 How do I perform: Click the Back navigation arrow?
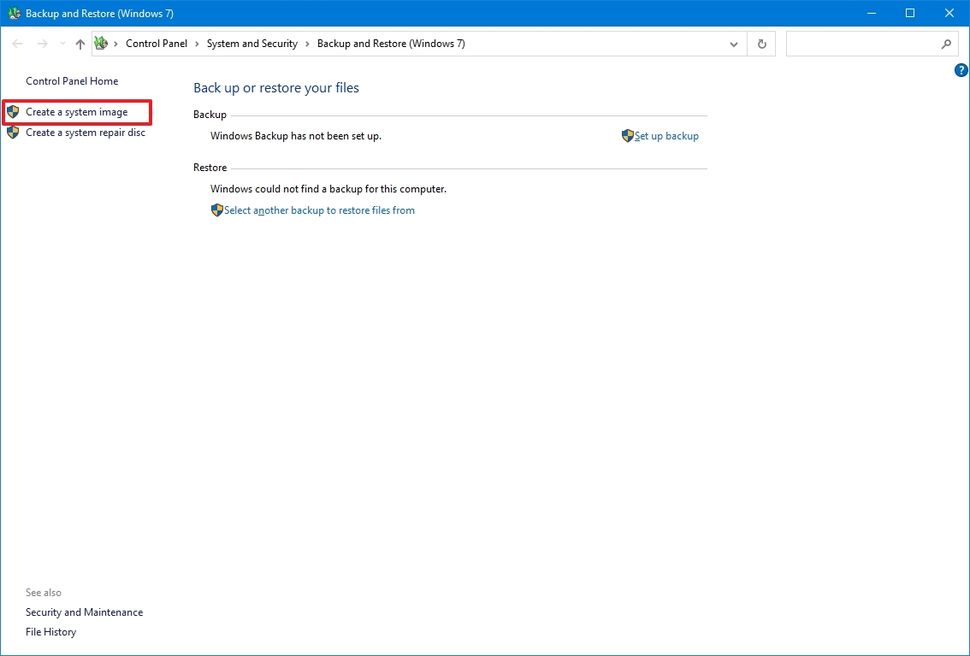(17, 43)
